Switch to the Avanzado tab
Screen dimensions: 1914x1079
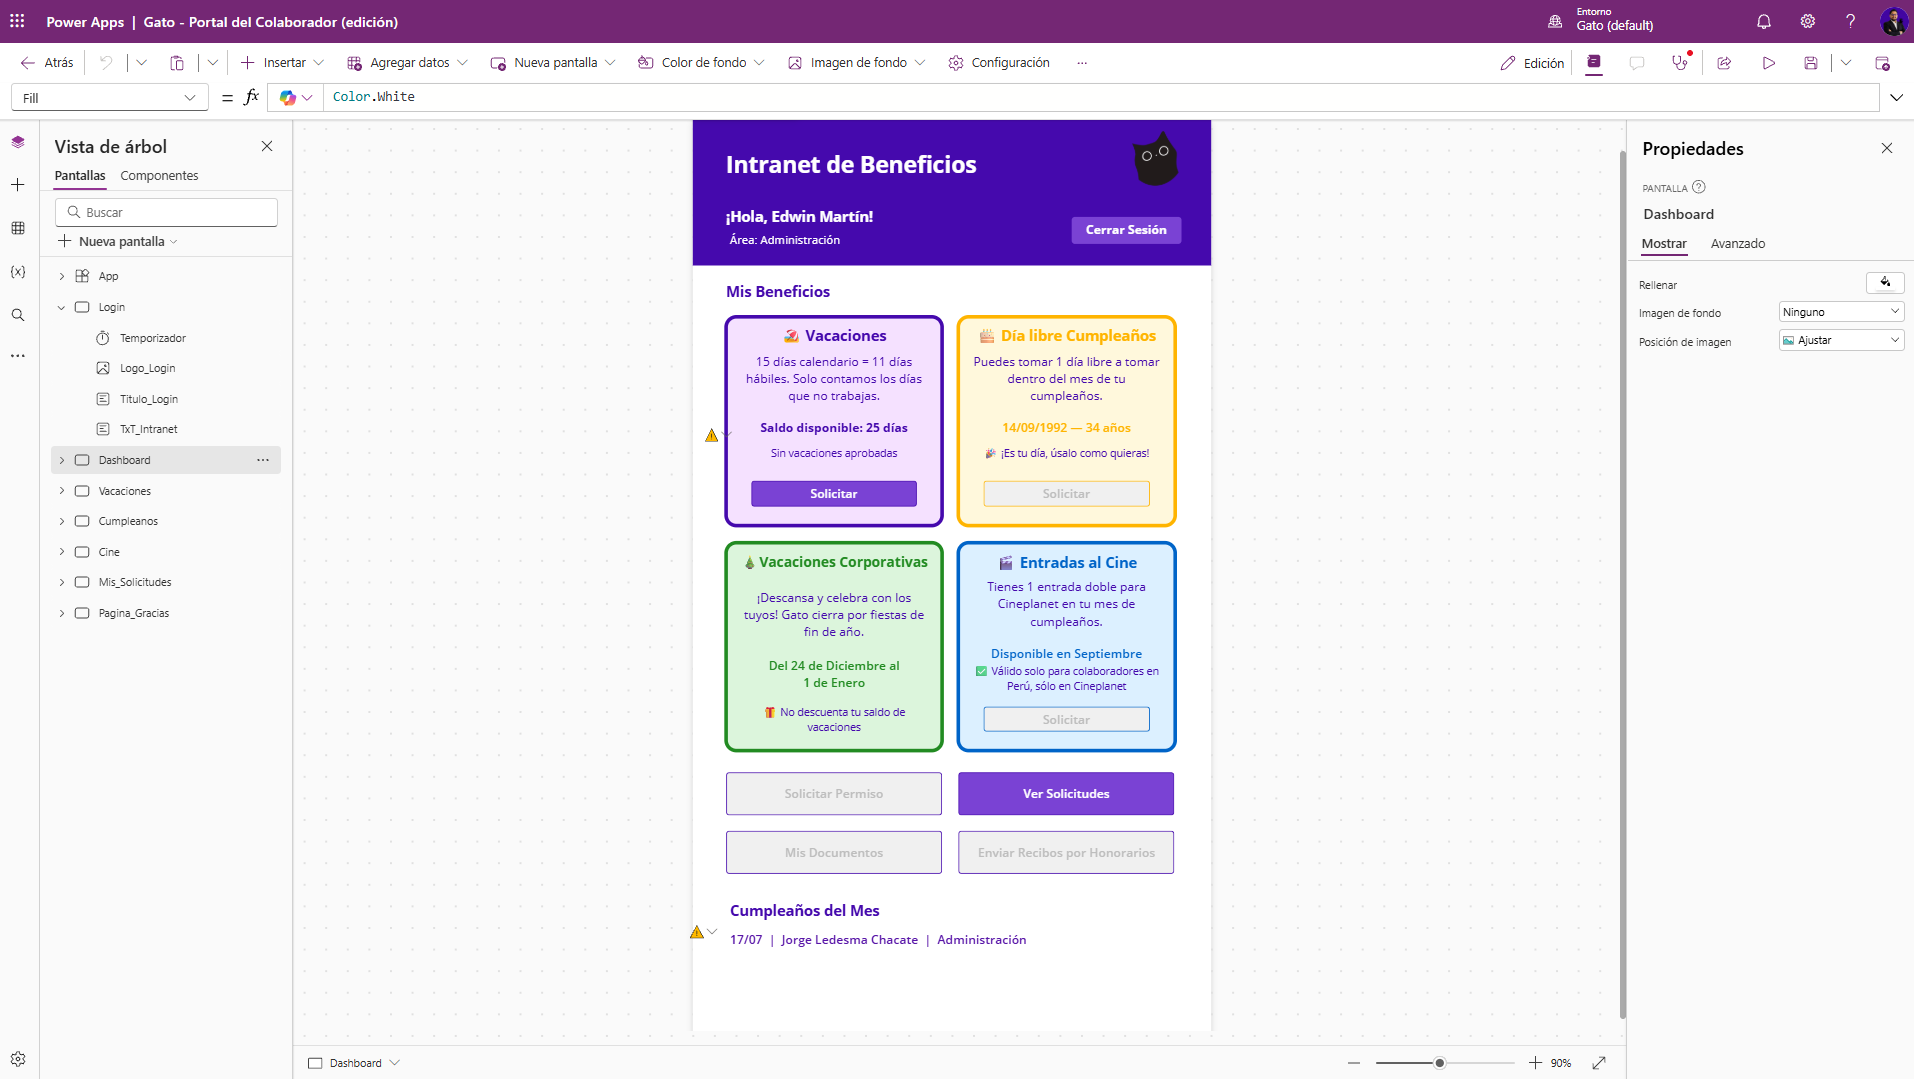[1737, 243]
